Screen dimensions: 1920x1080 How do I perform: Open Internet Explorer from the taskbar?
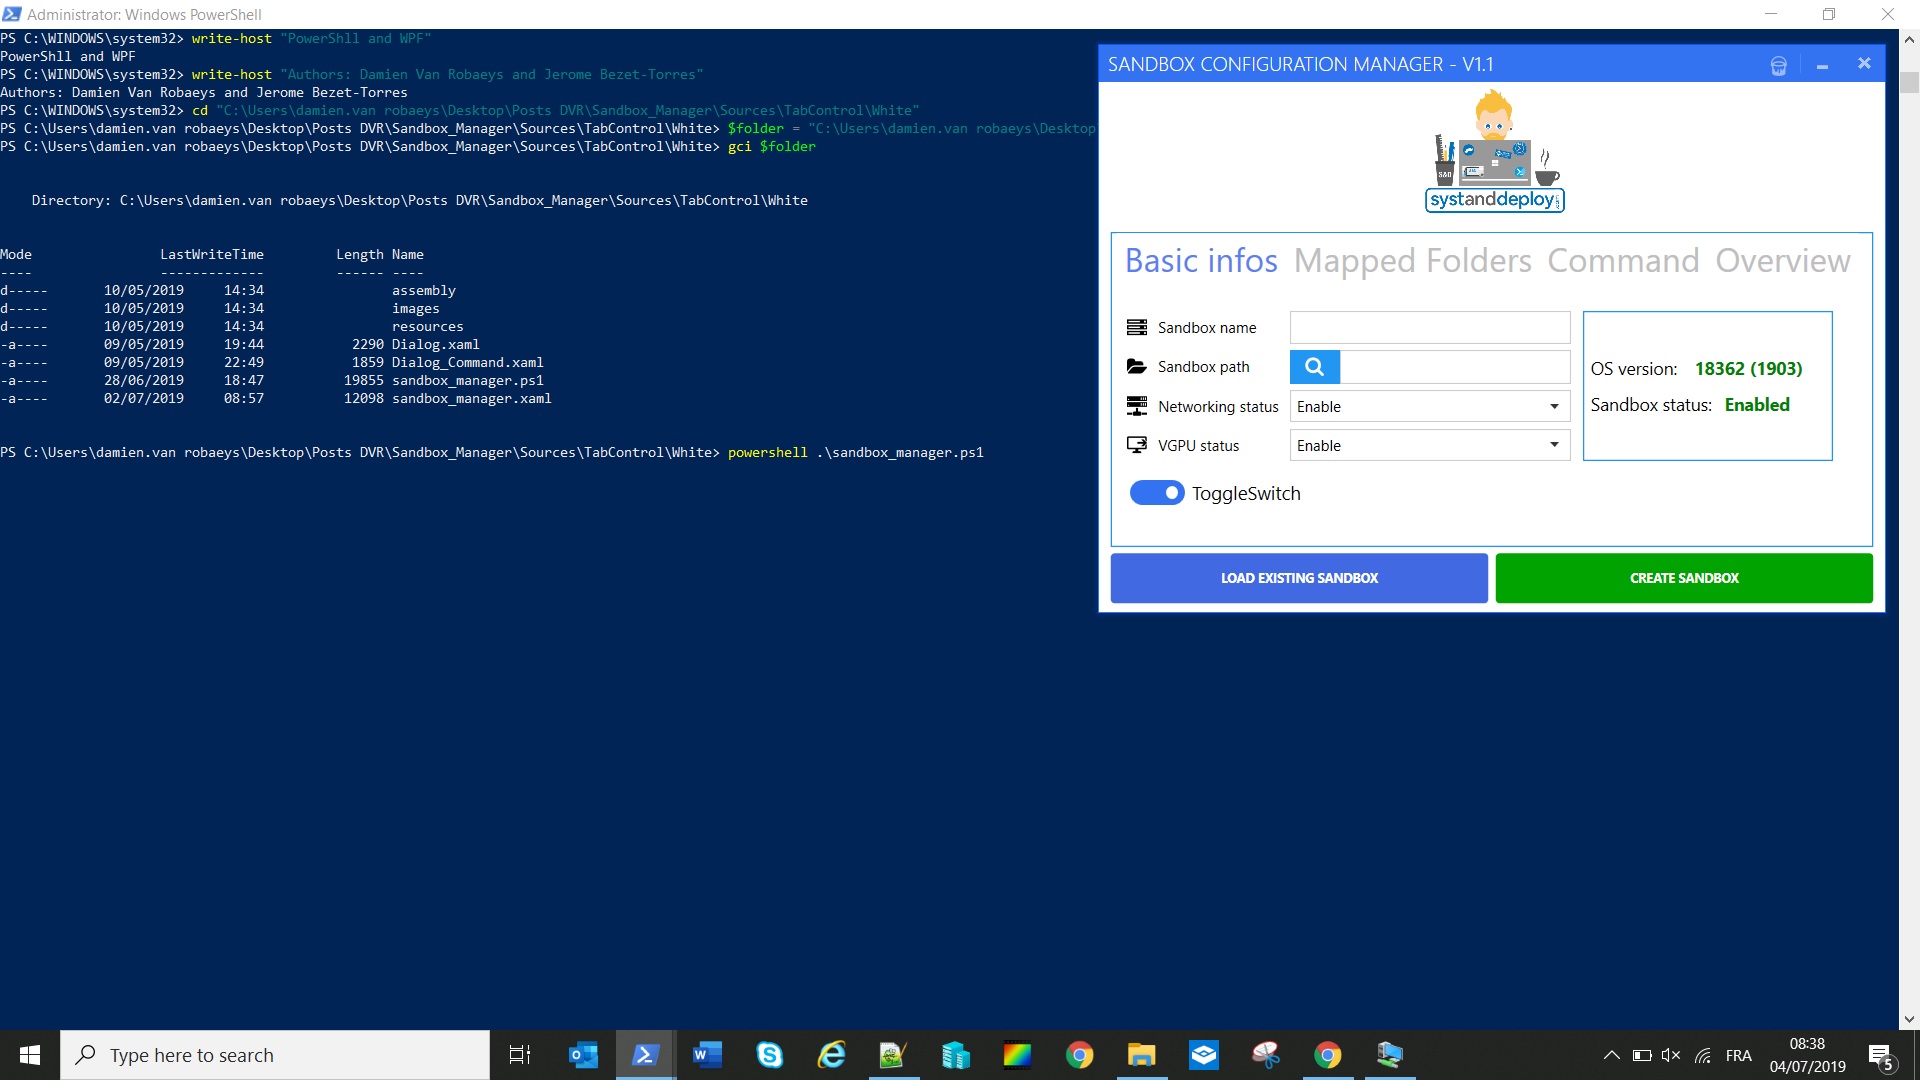(x=831, y=1055)
